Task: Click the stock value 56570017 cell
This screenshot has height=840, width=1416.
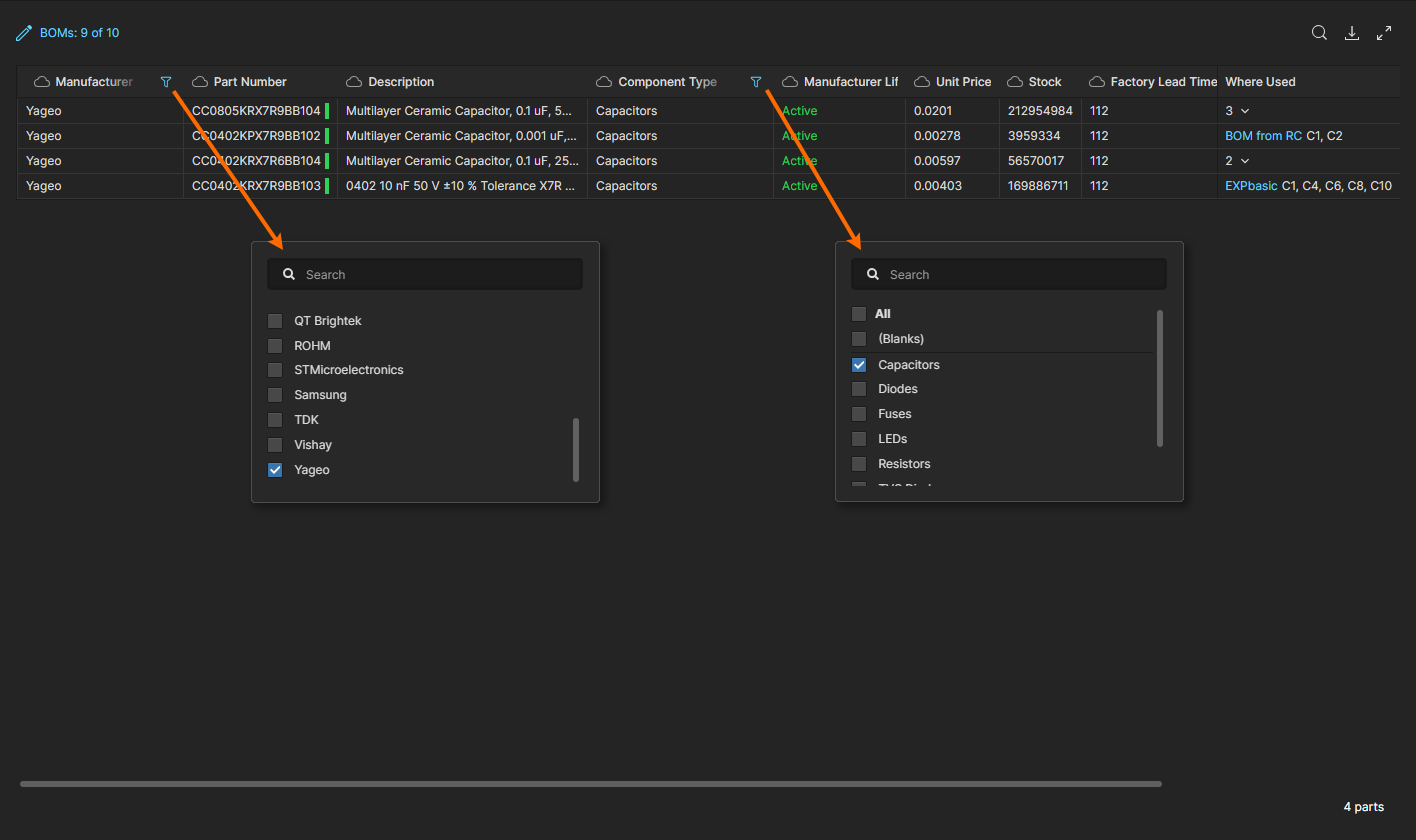Action: pos(1040,161)
